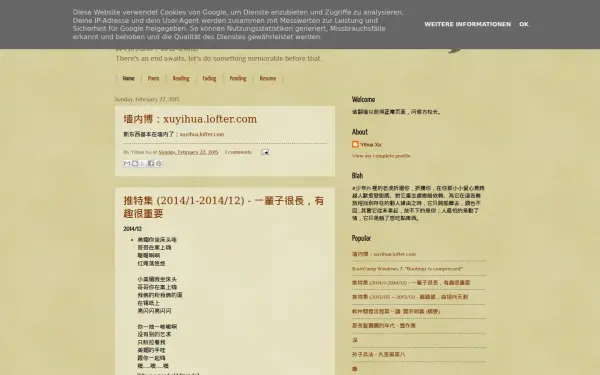This screenshot has width=600, height=375.
Task: Accept cookies with the OK button
Action: pos(524,24)
